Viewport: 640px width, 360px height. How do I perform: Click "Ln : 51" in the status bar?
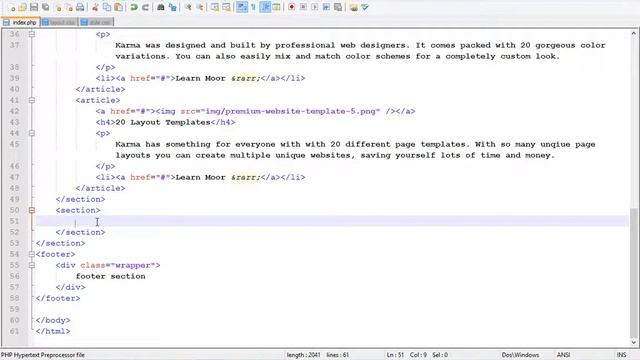pyautogui.click(x=395, y=355)
